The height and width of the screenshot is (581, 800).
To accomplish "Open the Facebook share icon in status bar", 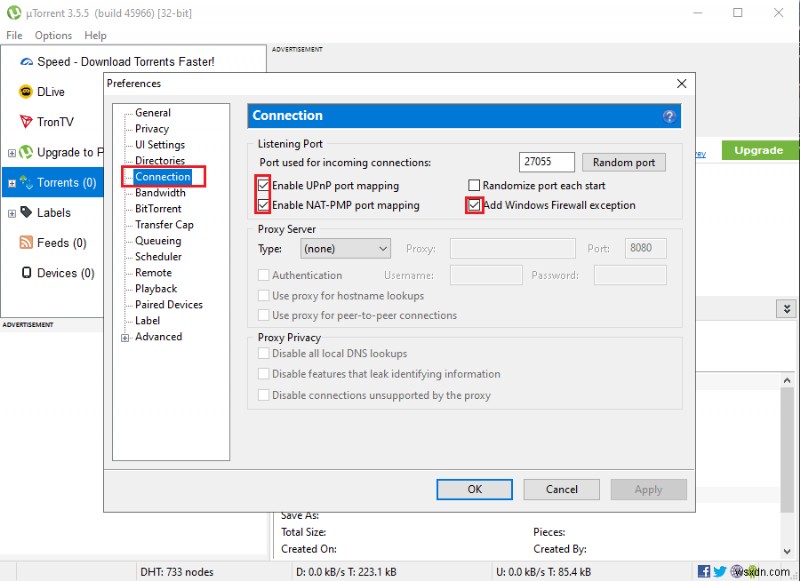I will [705, 570].
